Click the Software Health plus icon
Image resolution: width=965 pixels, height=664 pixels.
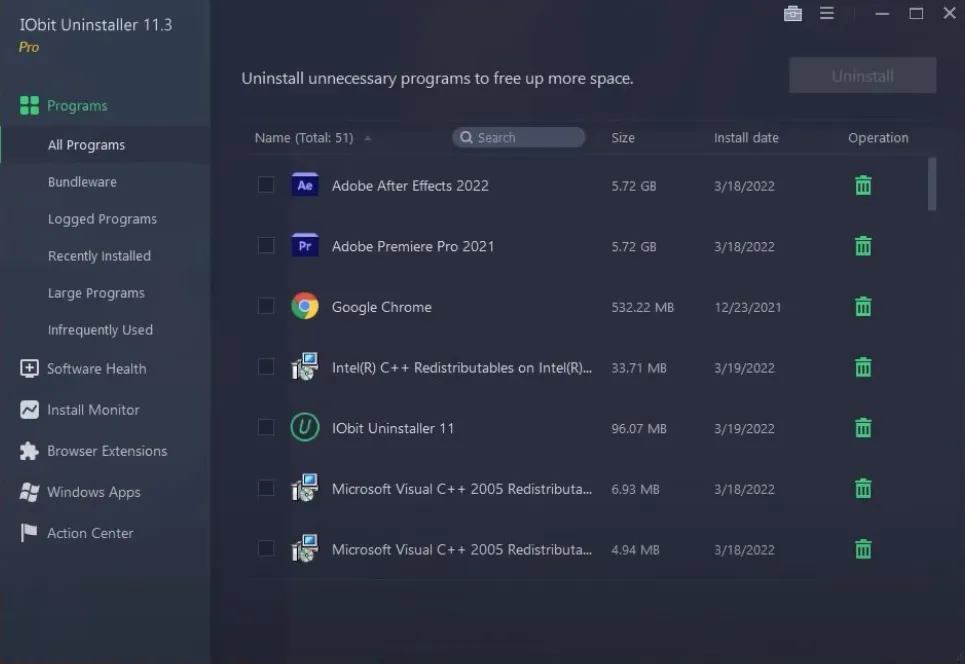[x=29, y=368]
